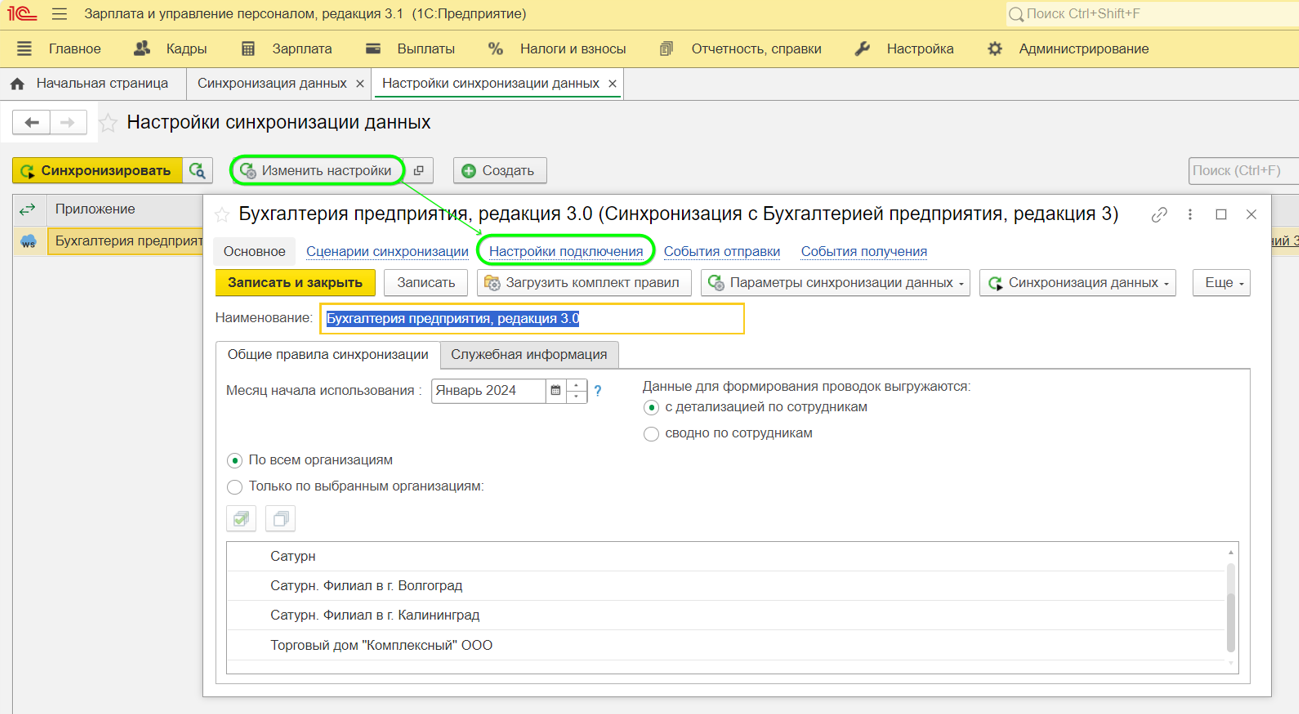The width and height of the screenshot is (1299, 714).
Task: Star the Бухгалтерия предприятия dialog as favorite
Action: tap(222, 214)
